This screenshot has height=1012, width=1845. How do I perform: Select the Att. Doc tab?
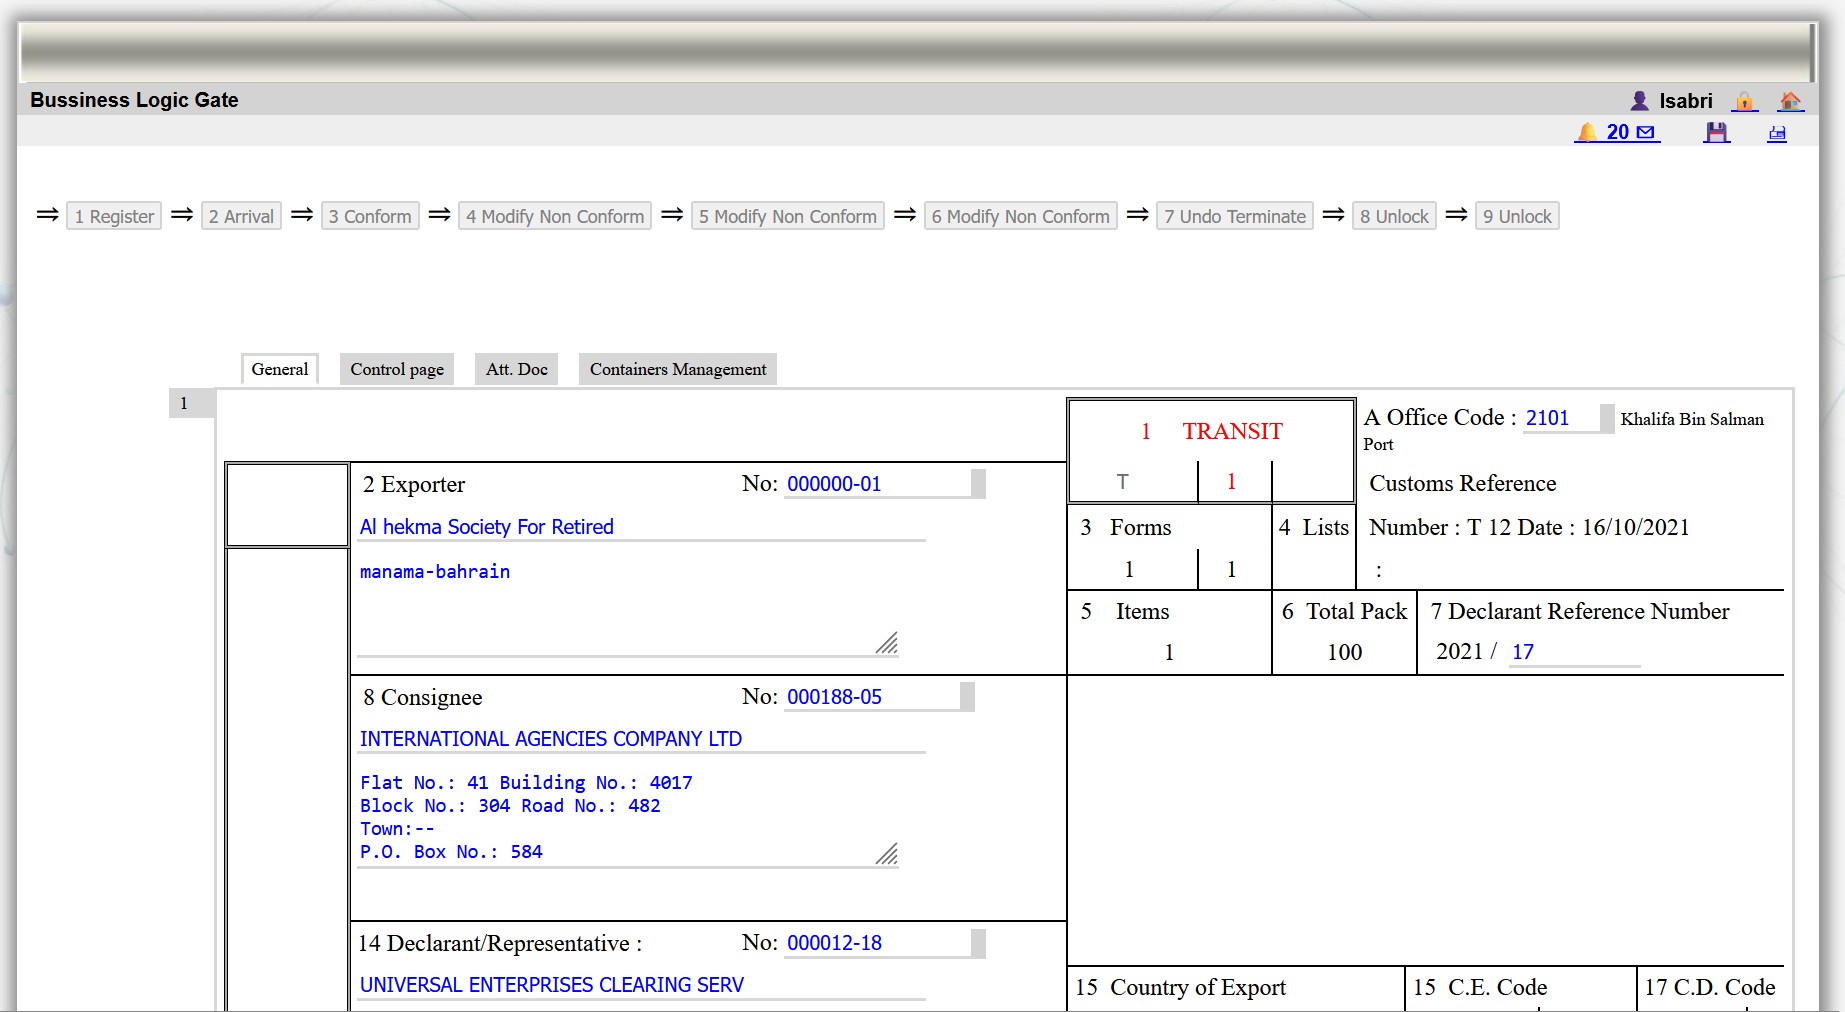516,369
